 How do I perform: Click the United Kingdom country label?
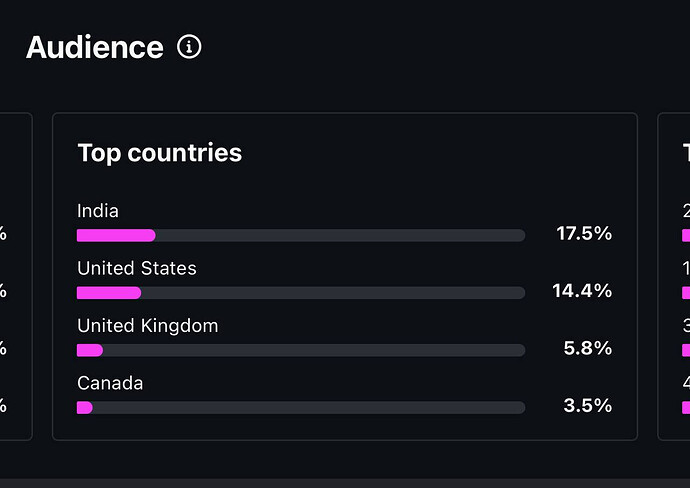(147, 326)
